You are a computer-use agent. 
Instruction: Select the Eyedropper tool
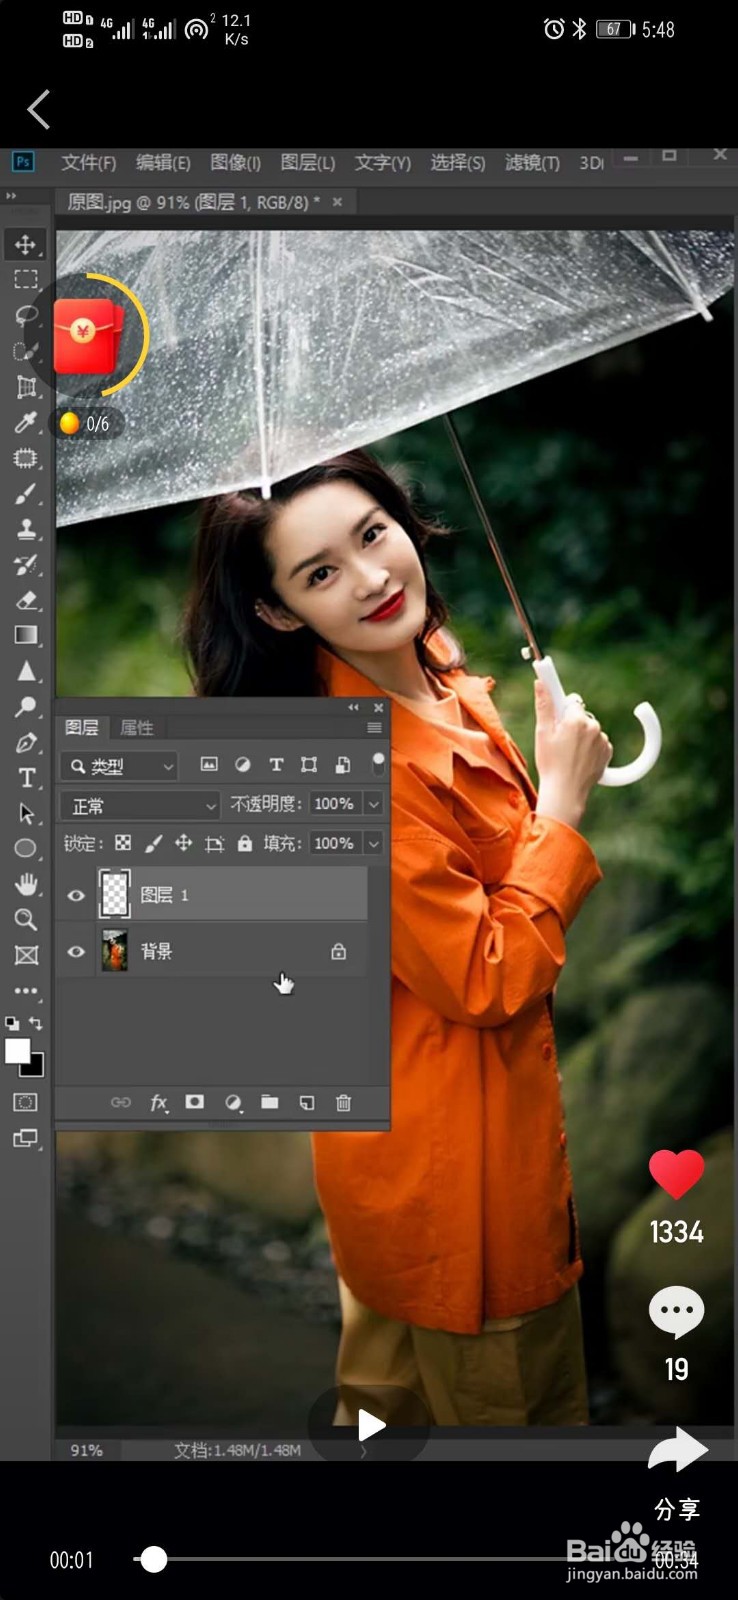tap(26, 422)
